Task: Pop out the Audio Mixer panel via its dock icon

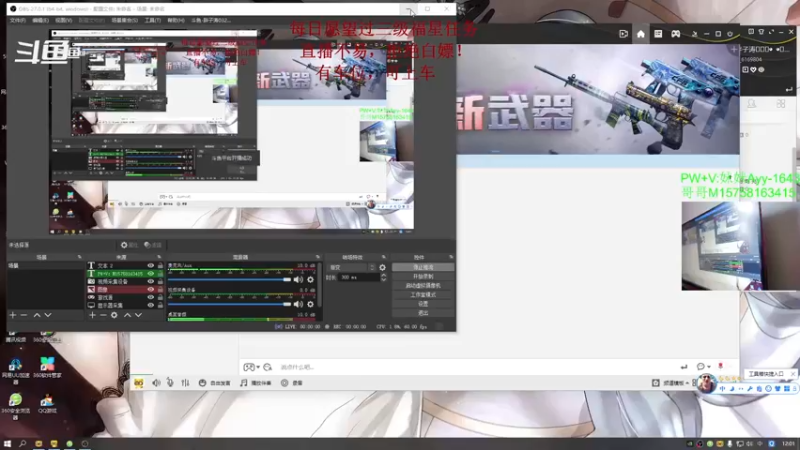Action: pyautogui.click(x=317, y=257)
